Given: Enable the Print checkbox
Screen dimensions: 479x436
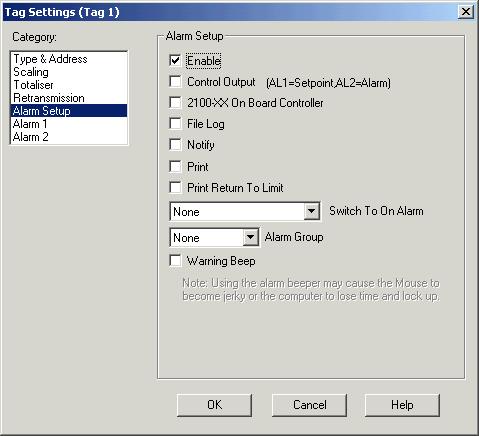Looking at the screenshot, I should (x=175, y=166).
